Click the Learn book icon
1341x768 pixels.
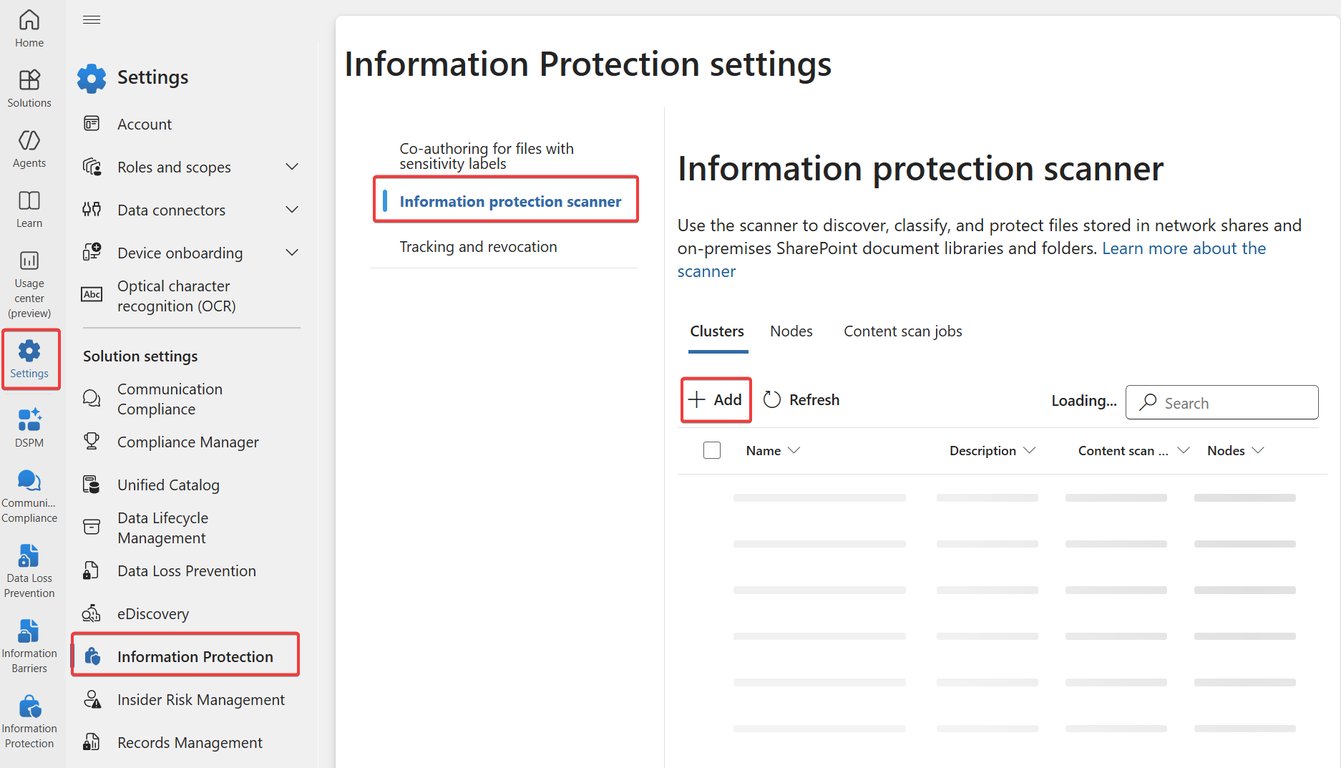click(x=29, y=200)
